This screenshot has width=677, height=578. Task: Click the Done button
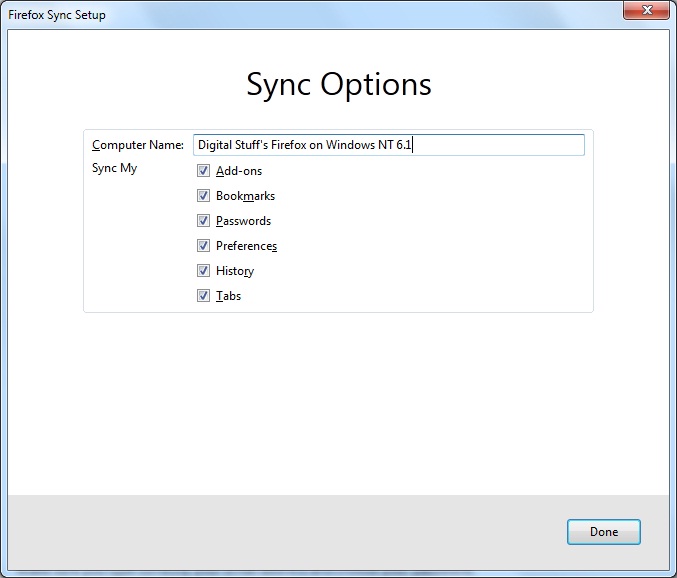point(604,532)
